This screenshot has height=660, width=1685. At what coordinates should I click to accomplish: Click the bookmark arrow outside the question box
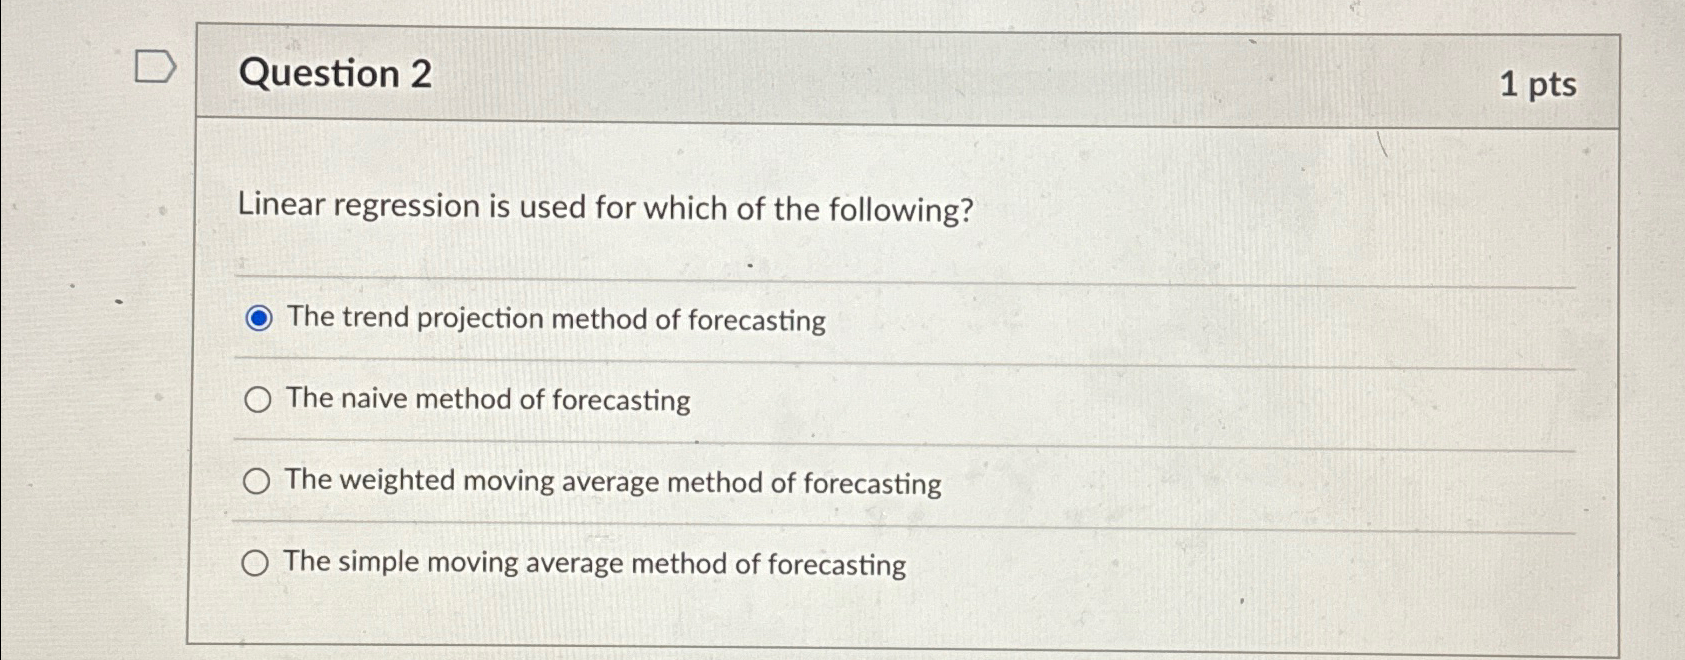click(x=157, y=68)
